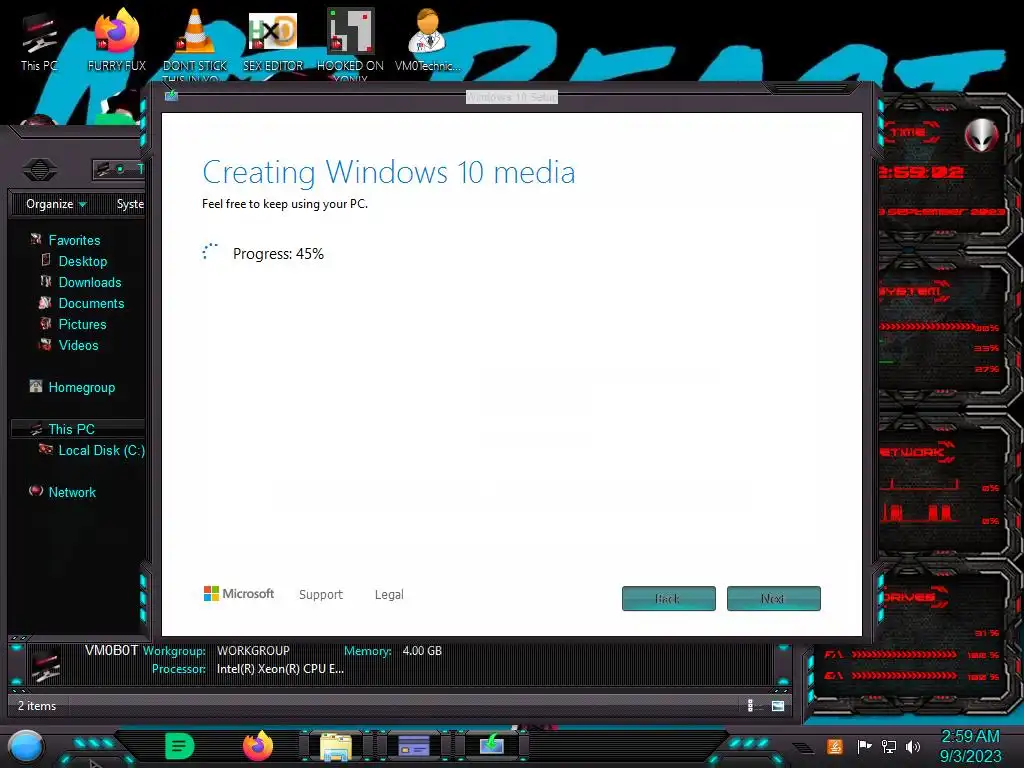Select Network in Explorer sidebar
1024x768 pixels.
[x=72, y=492]
